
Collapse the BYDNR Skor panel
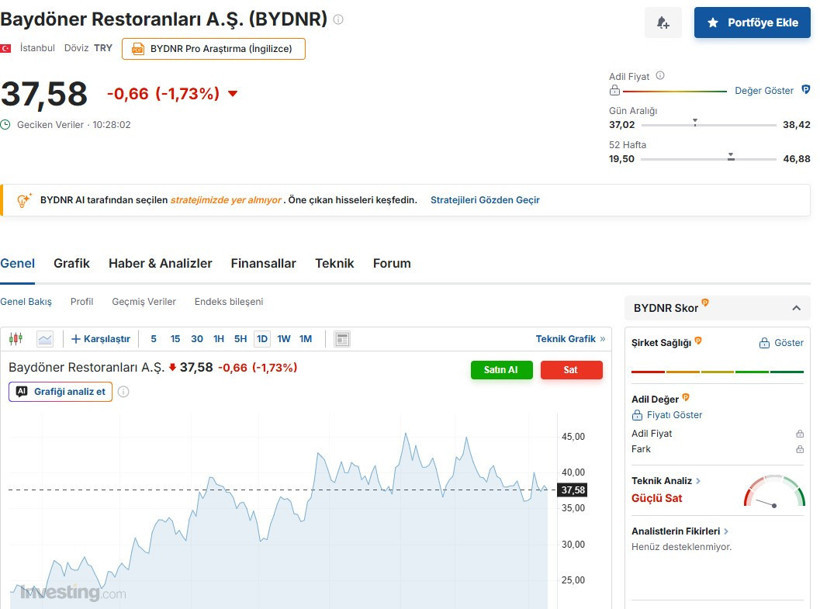coord(796,308)
